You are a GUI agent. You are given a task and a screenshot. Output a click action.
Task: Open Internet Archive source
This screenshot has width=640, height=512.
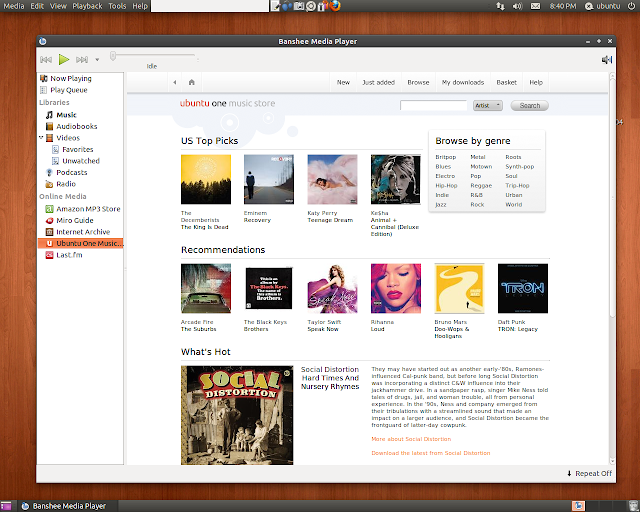78,232
